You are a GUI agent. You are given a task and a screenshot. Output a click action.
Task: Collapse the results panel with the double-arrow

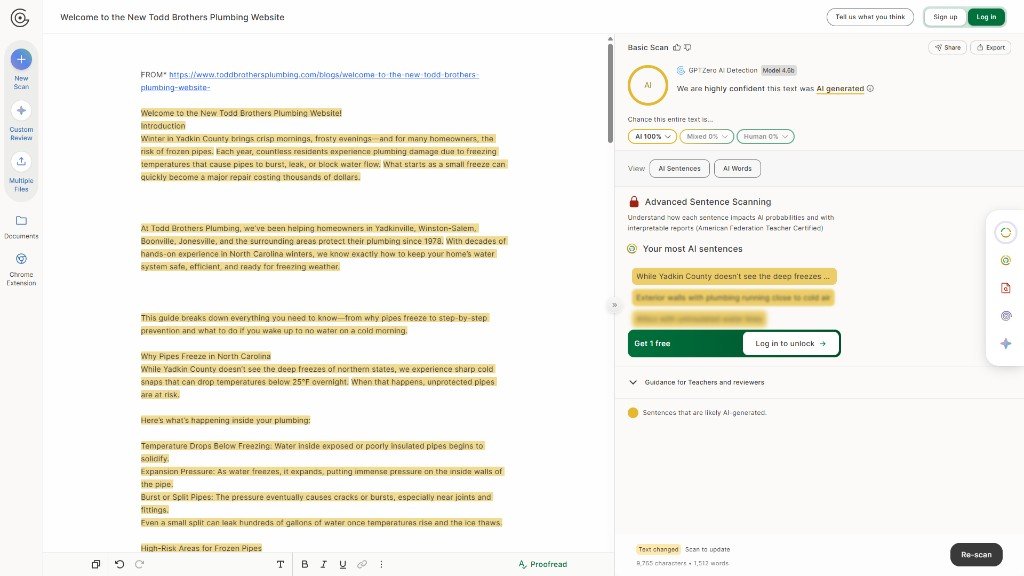(x=615, y=305)
